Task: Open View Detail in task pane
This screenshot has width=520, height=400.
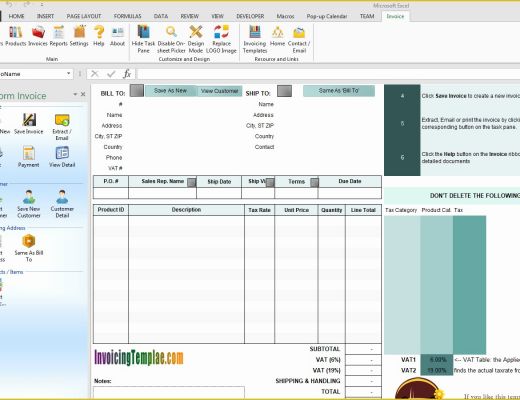Action: click(62, 157)
